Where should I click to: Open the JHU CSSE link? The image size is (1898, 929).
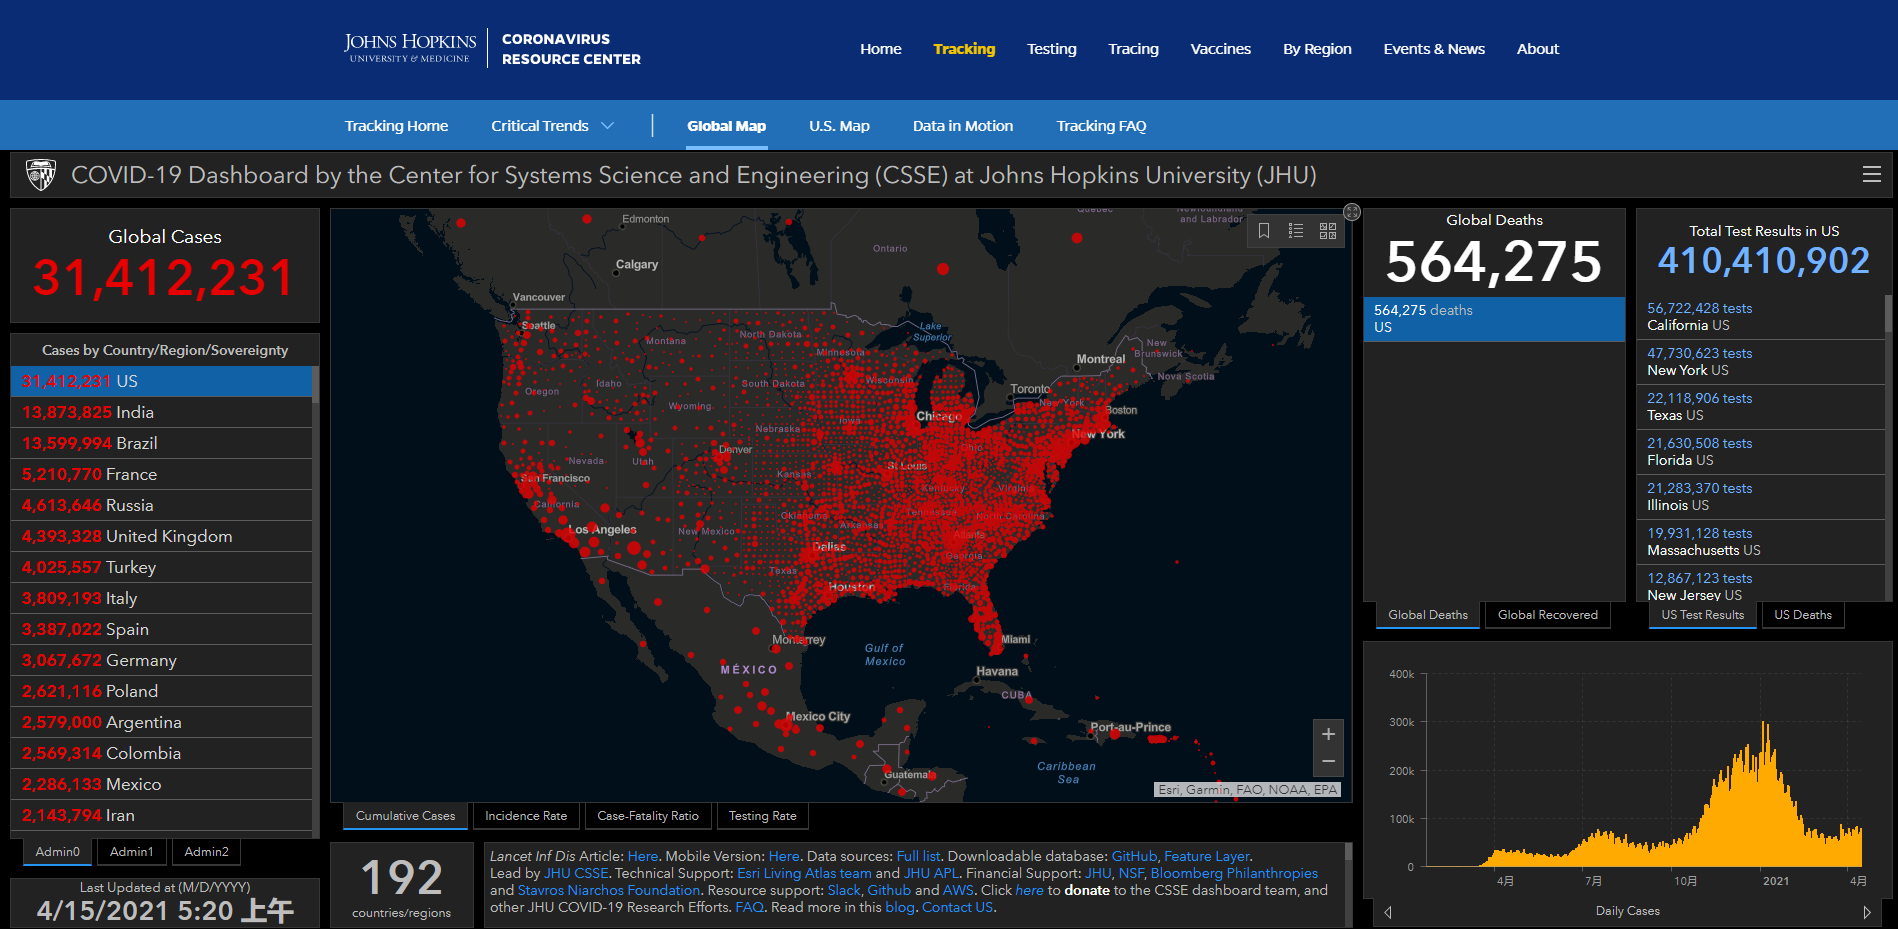click(x=576, y=873)
